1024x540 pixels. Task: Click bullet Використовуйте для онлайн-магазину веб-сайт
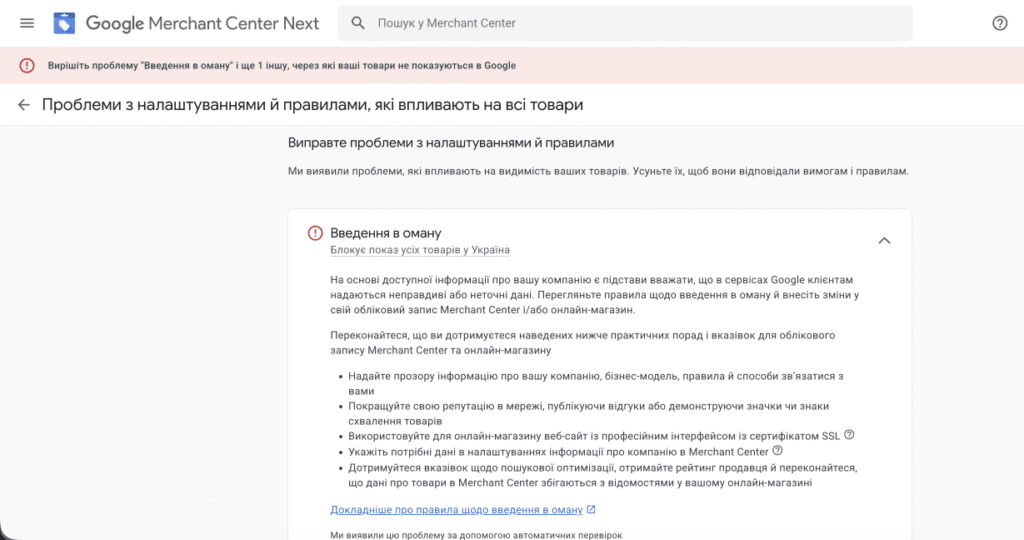coord(594,436)
